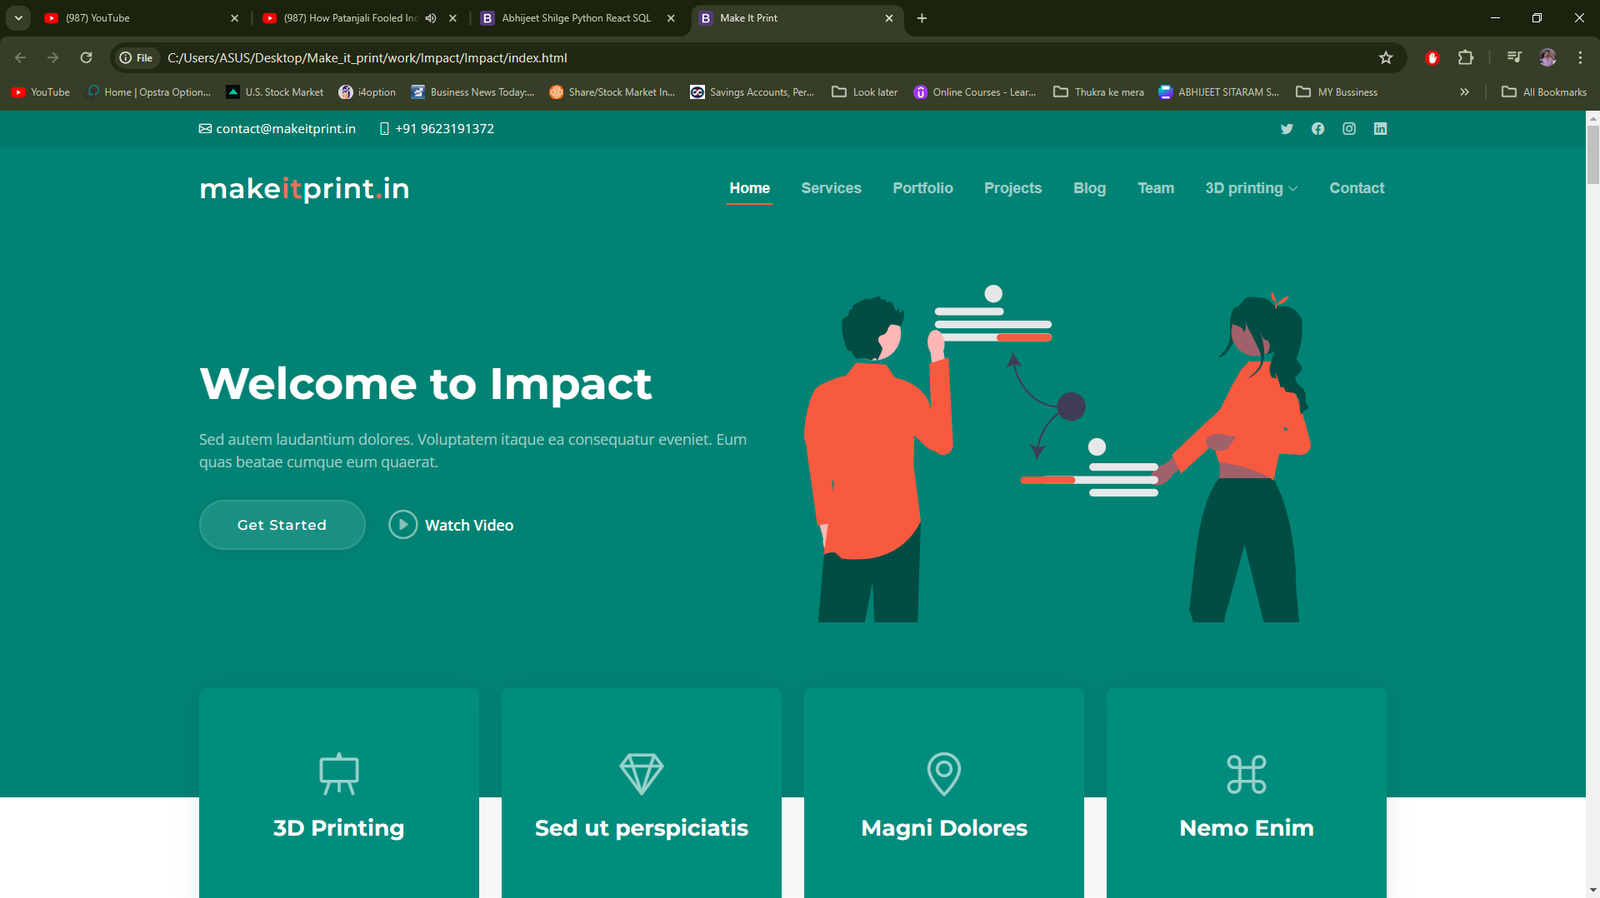Bookmark this page with the star icon
This screenshot has width=1600, height=898.
tap(1386, 58)
